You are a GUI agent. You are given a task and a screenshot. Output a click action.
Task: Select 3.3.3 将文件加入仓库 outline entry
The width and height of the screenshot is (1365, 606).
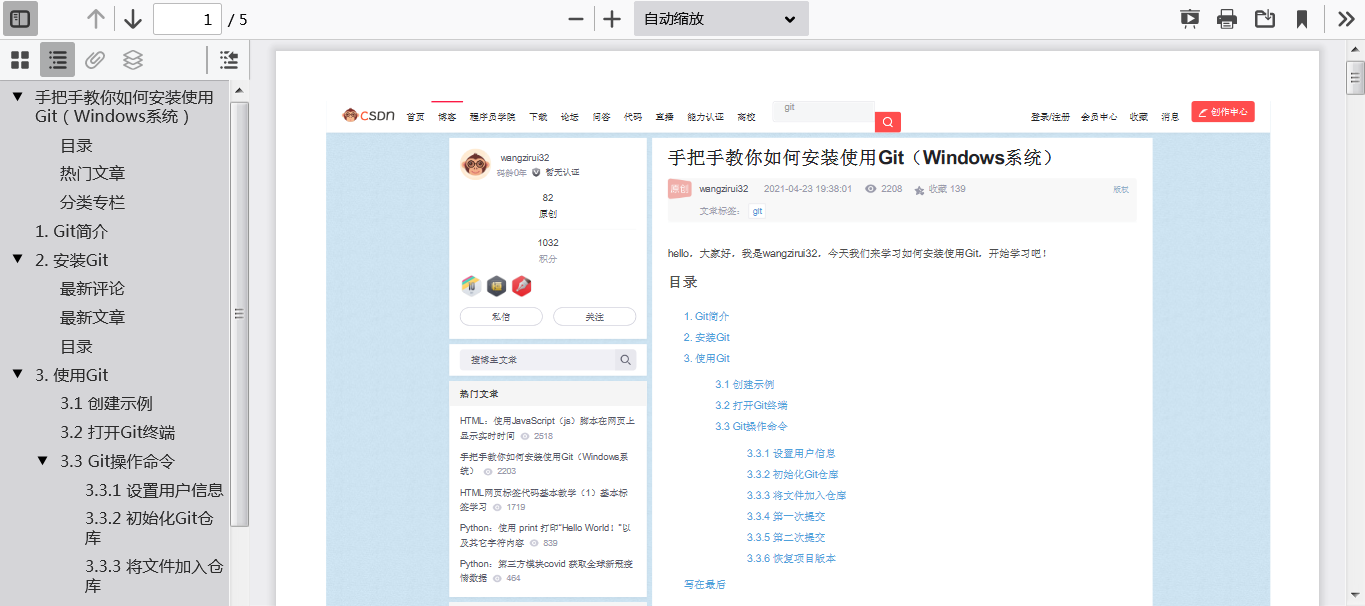tap(154, 576)
